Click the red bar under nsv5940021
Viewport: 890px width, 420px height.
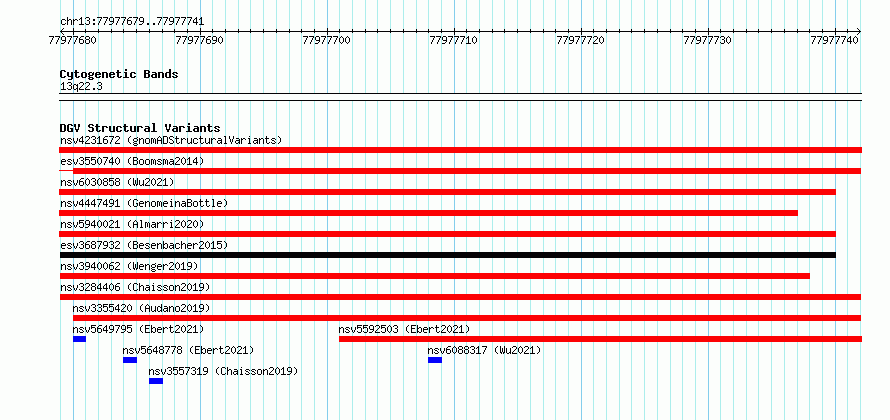click(448, 234)
